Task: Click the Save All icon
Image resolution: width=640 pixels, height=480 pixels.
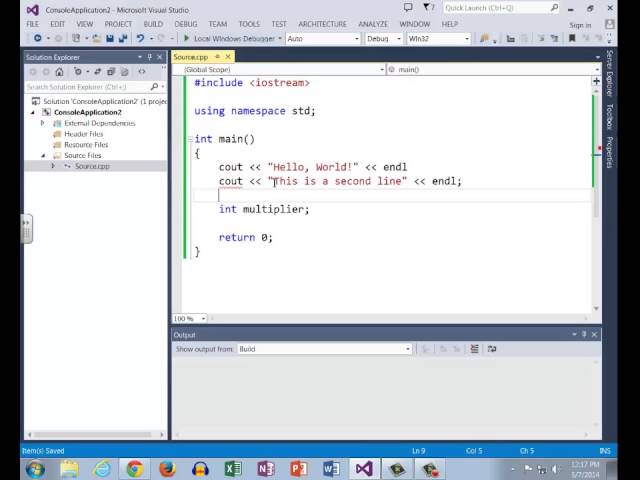Action: [x=123, y=38]
